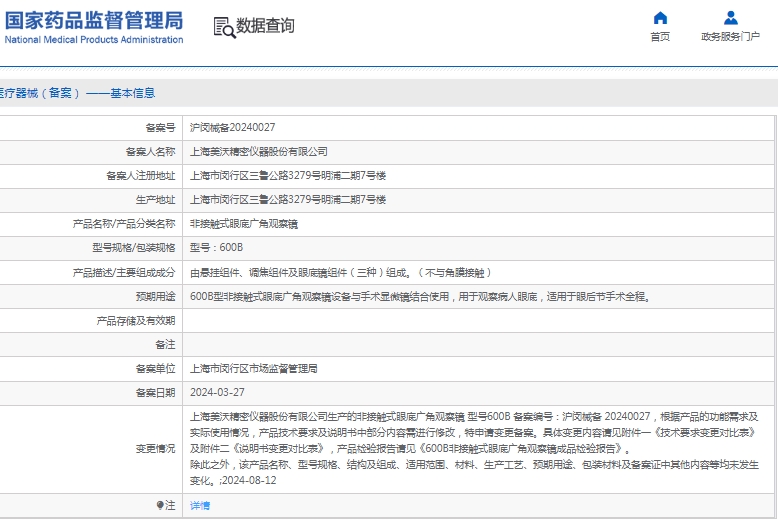Click the 备案人注册地址 address value

click(288, 175)
